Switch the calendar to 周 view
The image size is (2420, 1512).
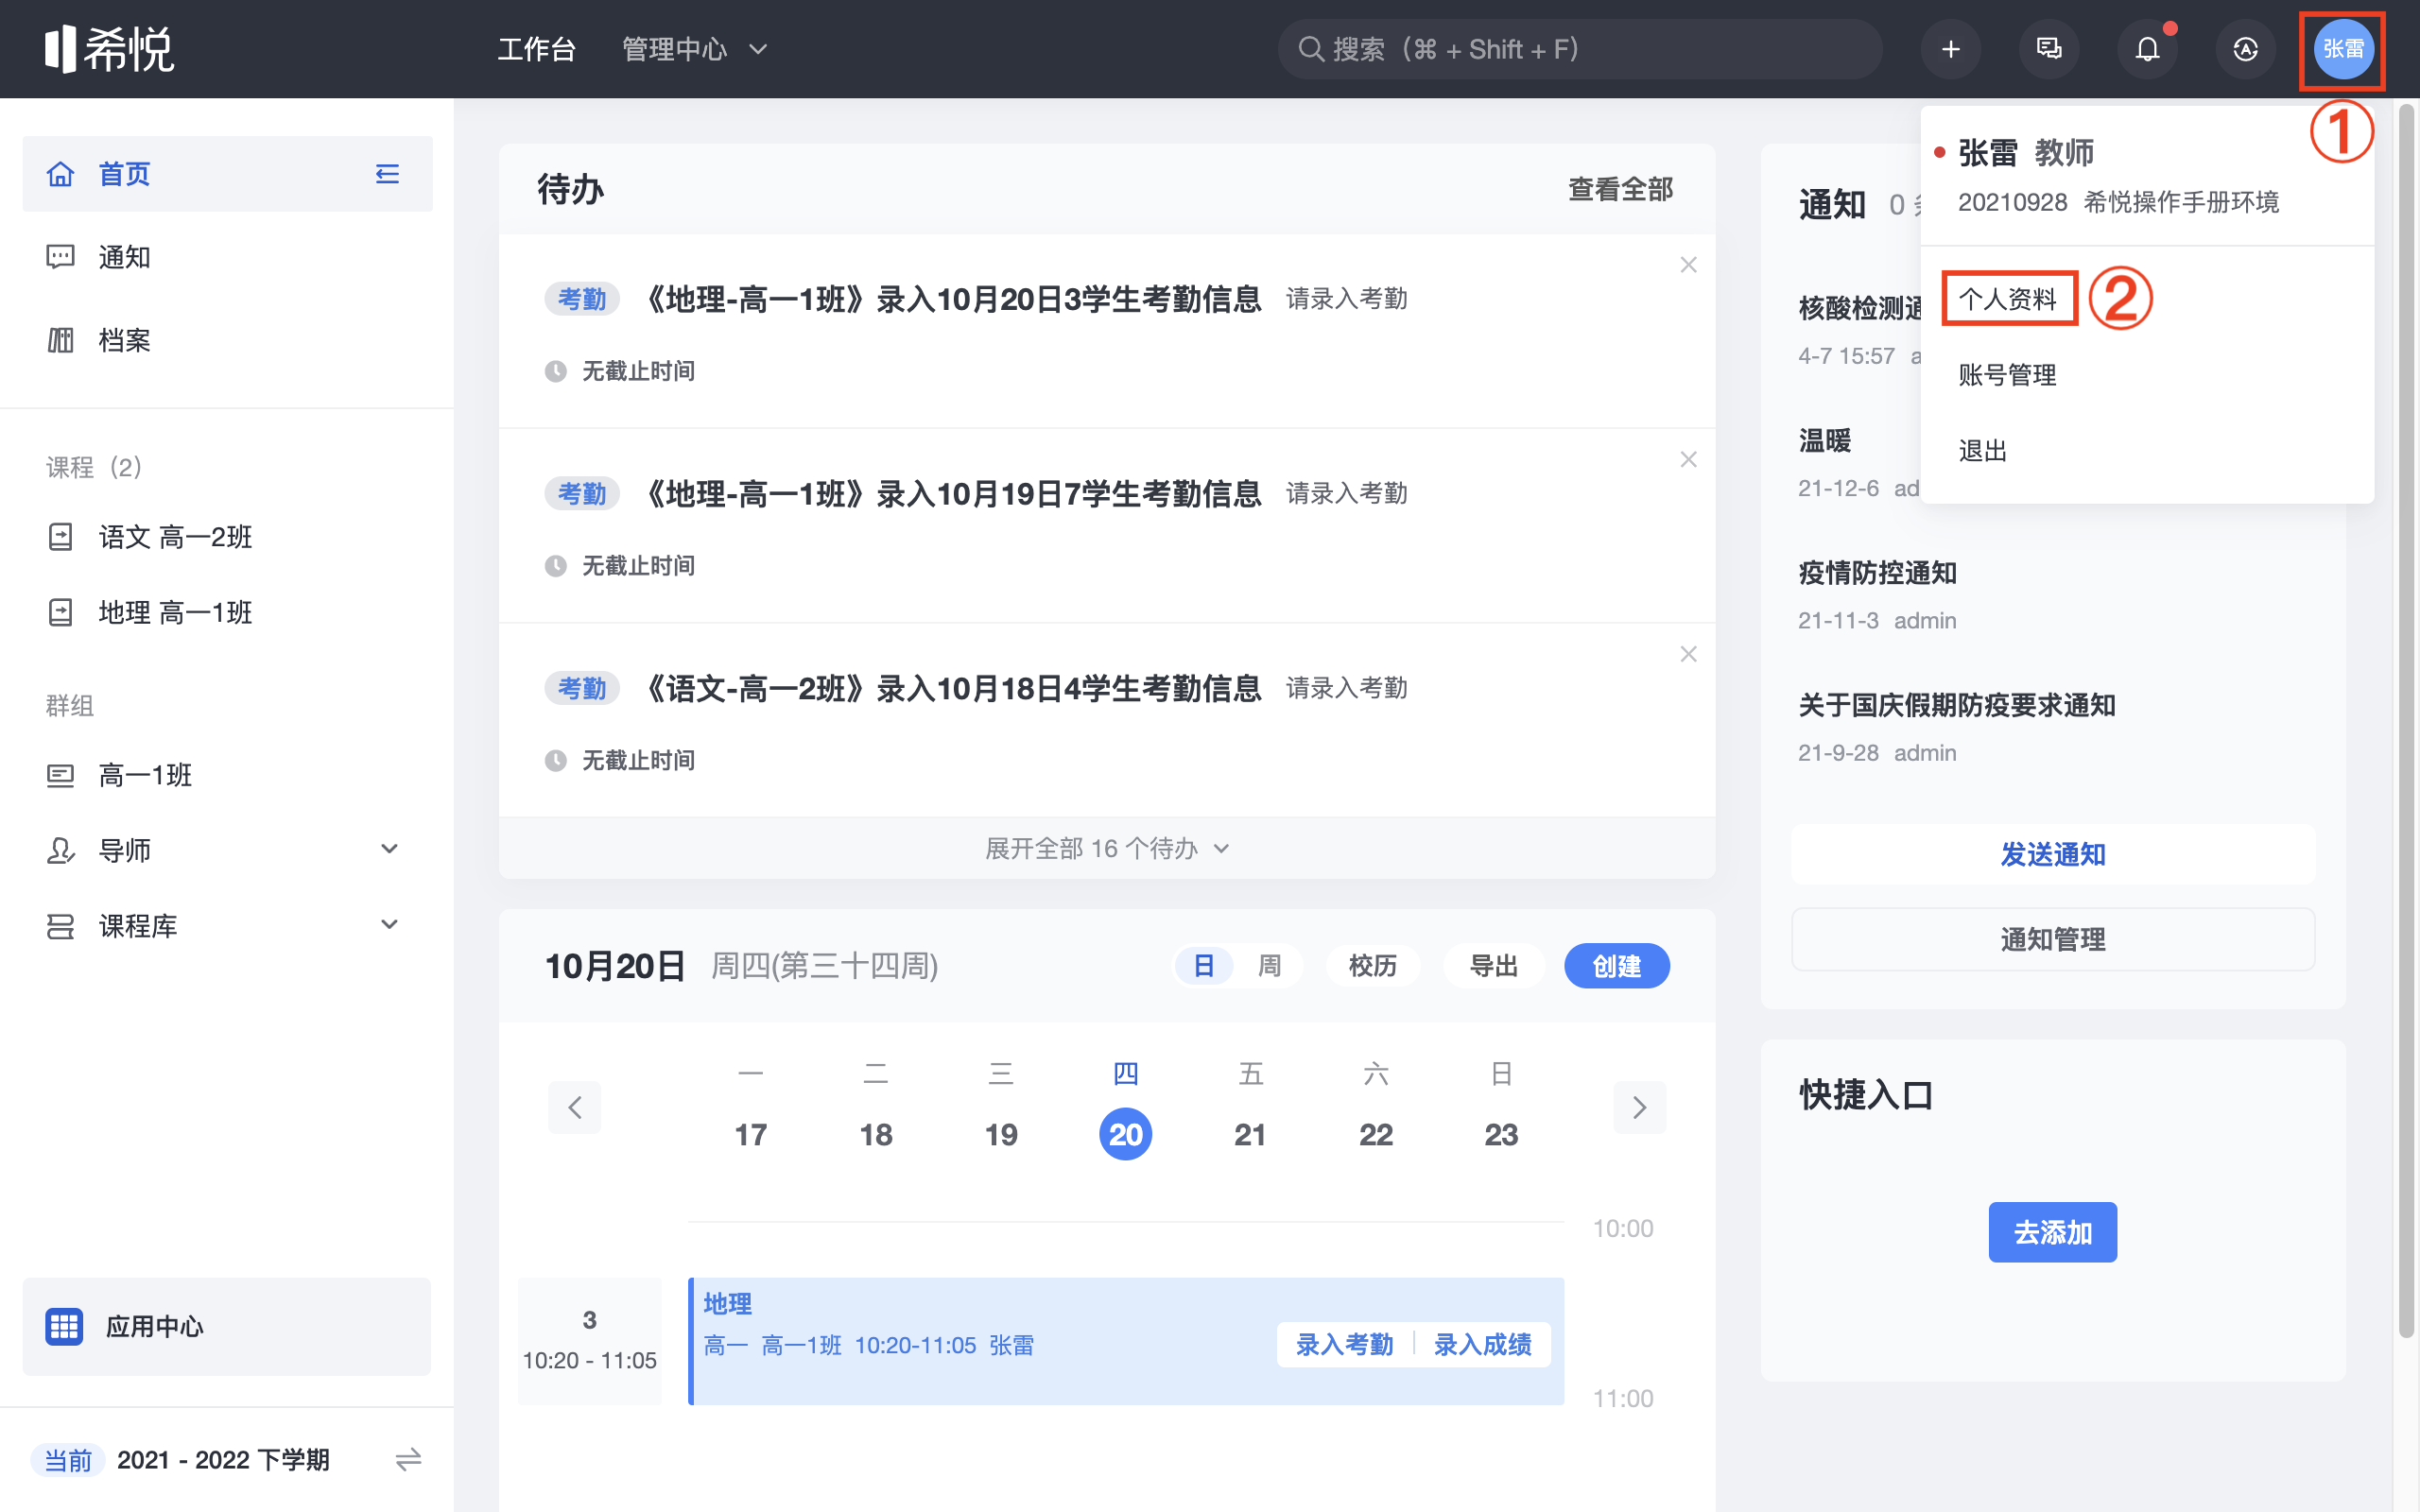[x=1269, y=966]
